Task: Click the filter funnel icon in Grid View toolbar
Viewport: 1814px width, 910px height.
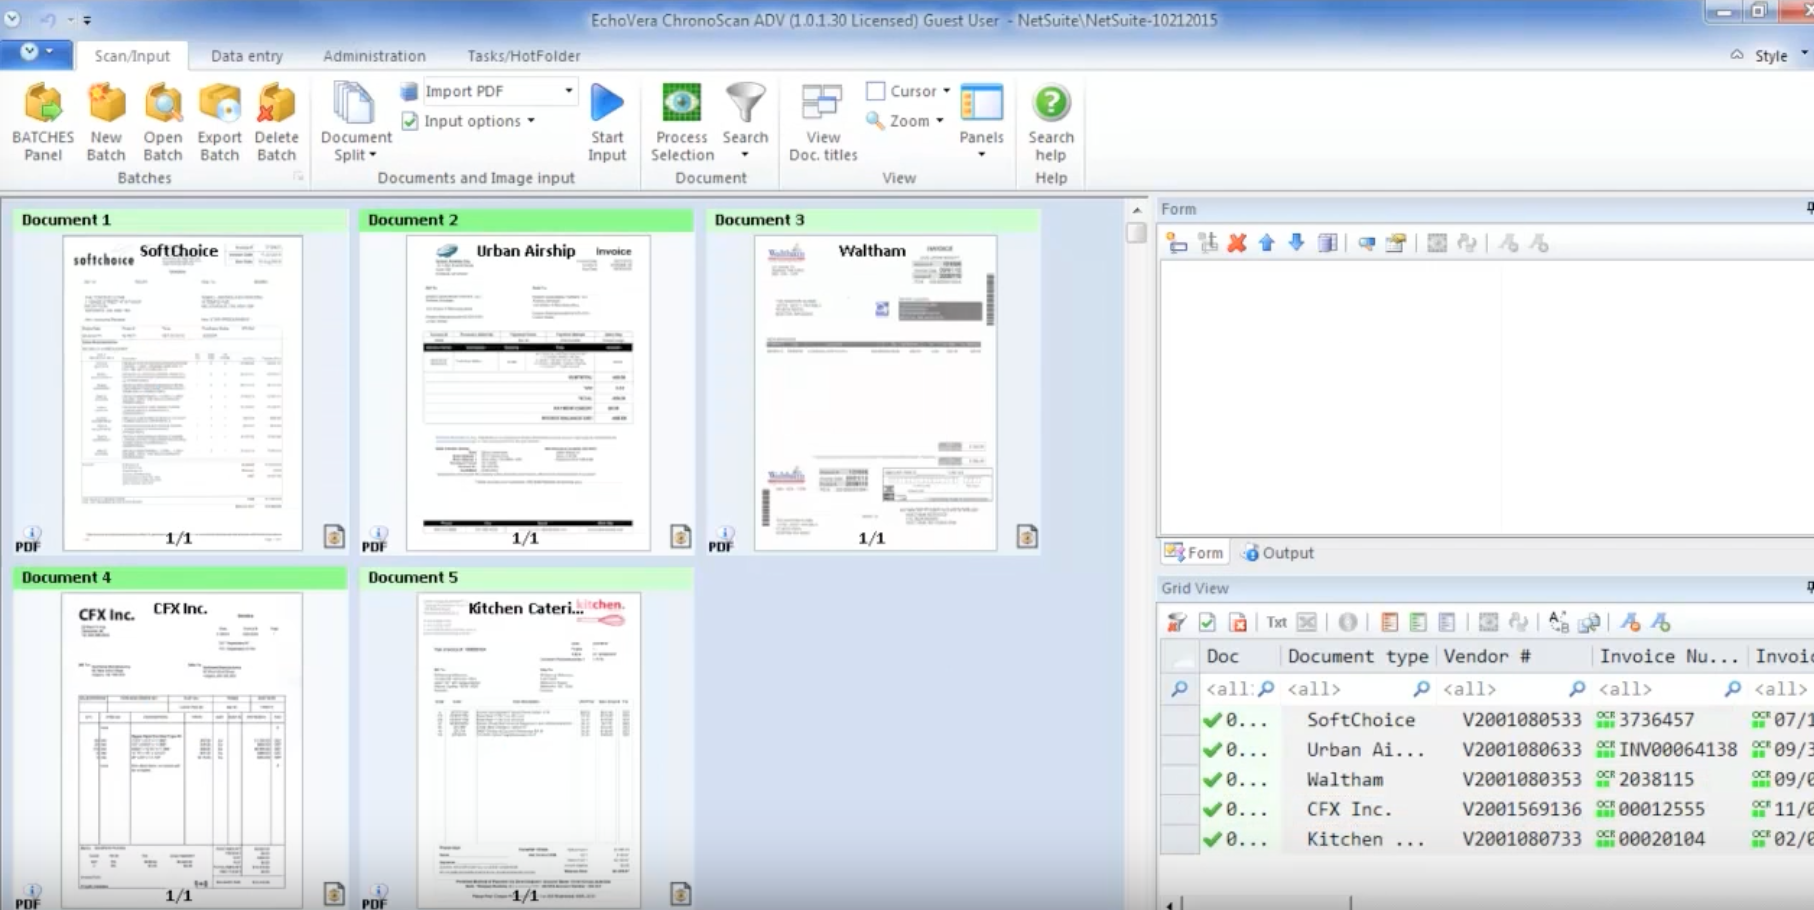Action: click(x=1176, y=623)
